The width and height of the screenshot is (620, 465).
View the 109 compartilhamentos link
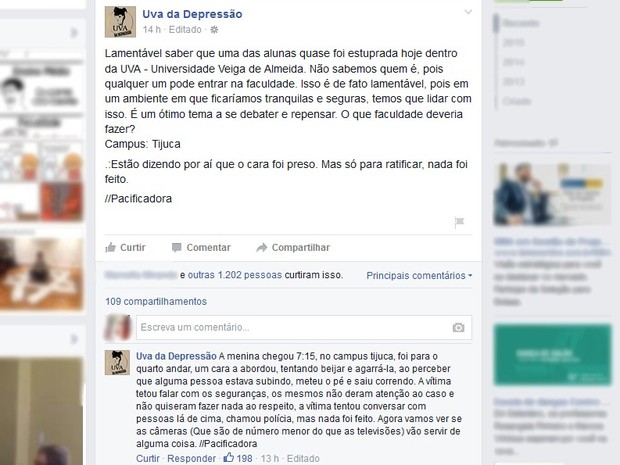click(156, 301)
